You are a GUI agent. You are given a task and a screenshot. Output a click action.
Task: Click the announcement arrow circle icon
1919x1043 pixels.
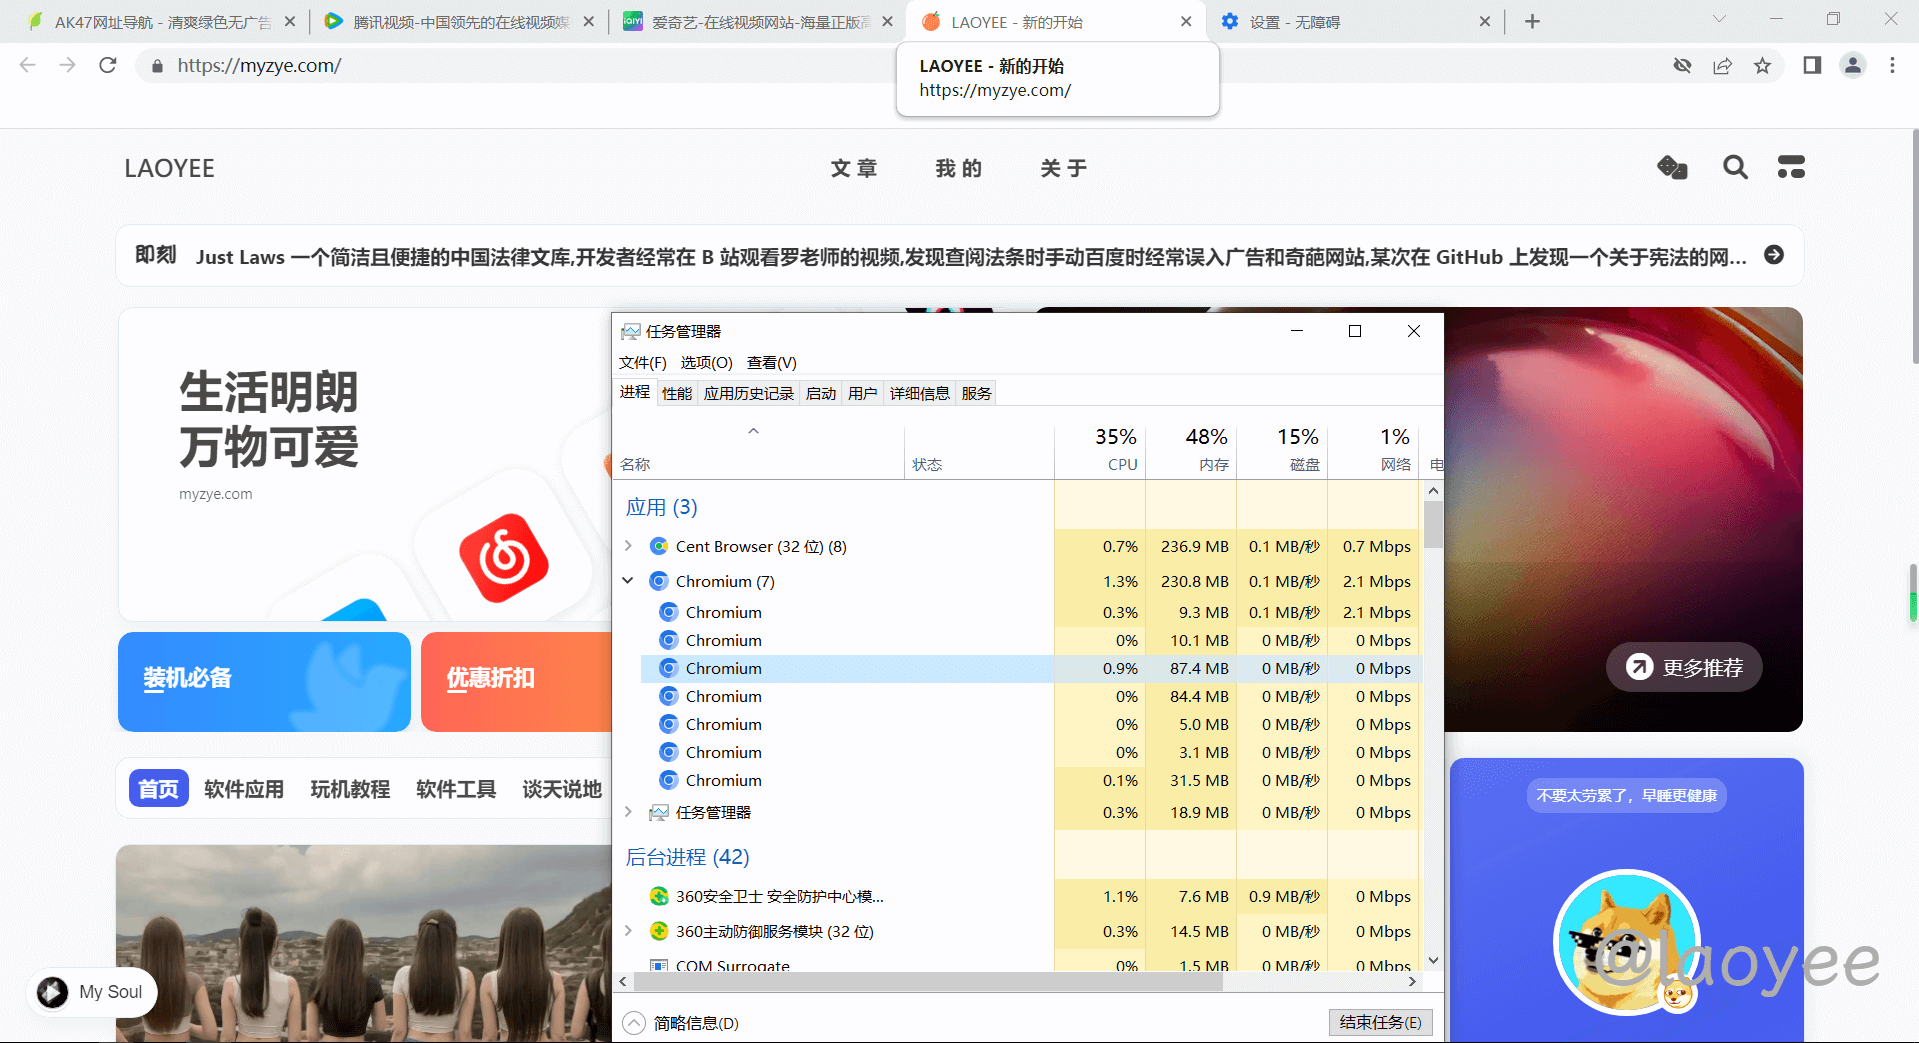tap(1774, 255)
